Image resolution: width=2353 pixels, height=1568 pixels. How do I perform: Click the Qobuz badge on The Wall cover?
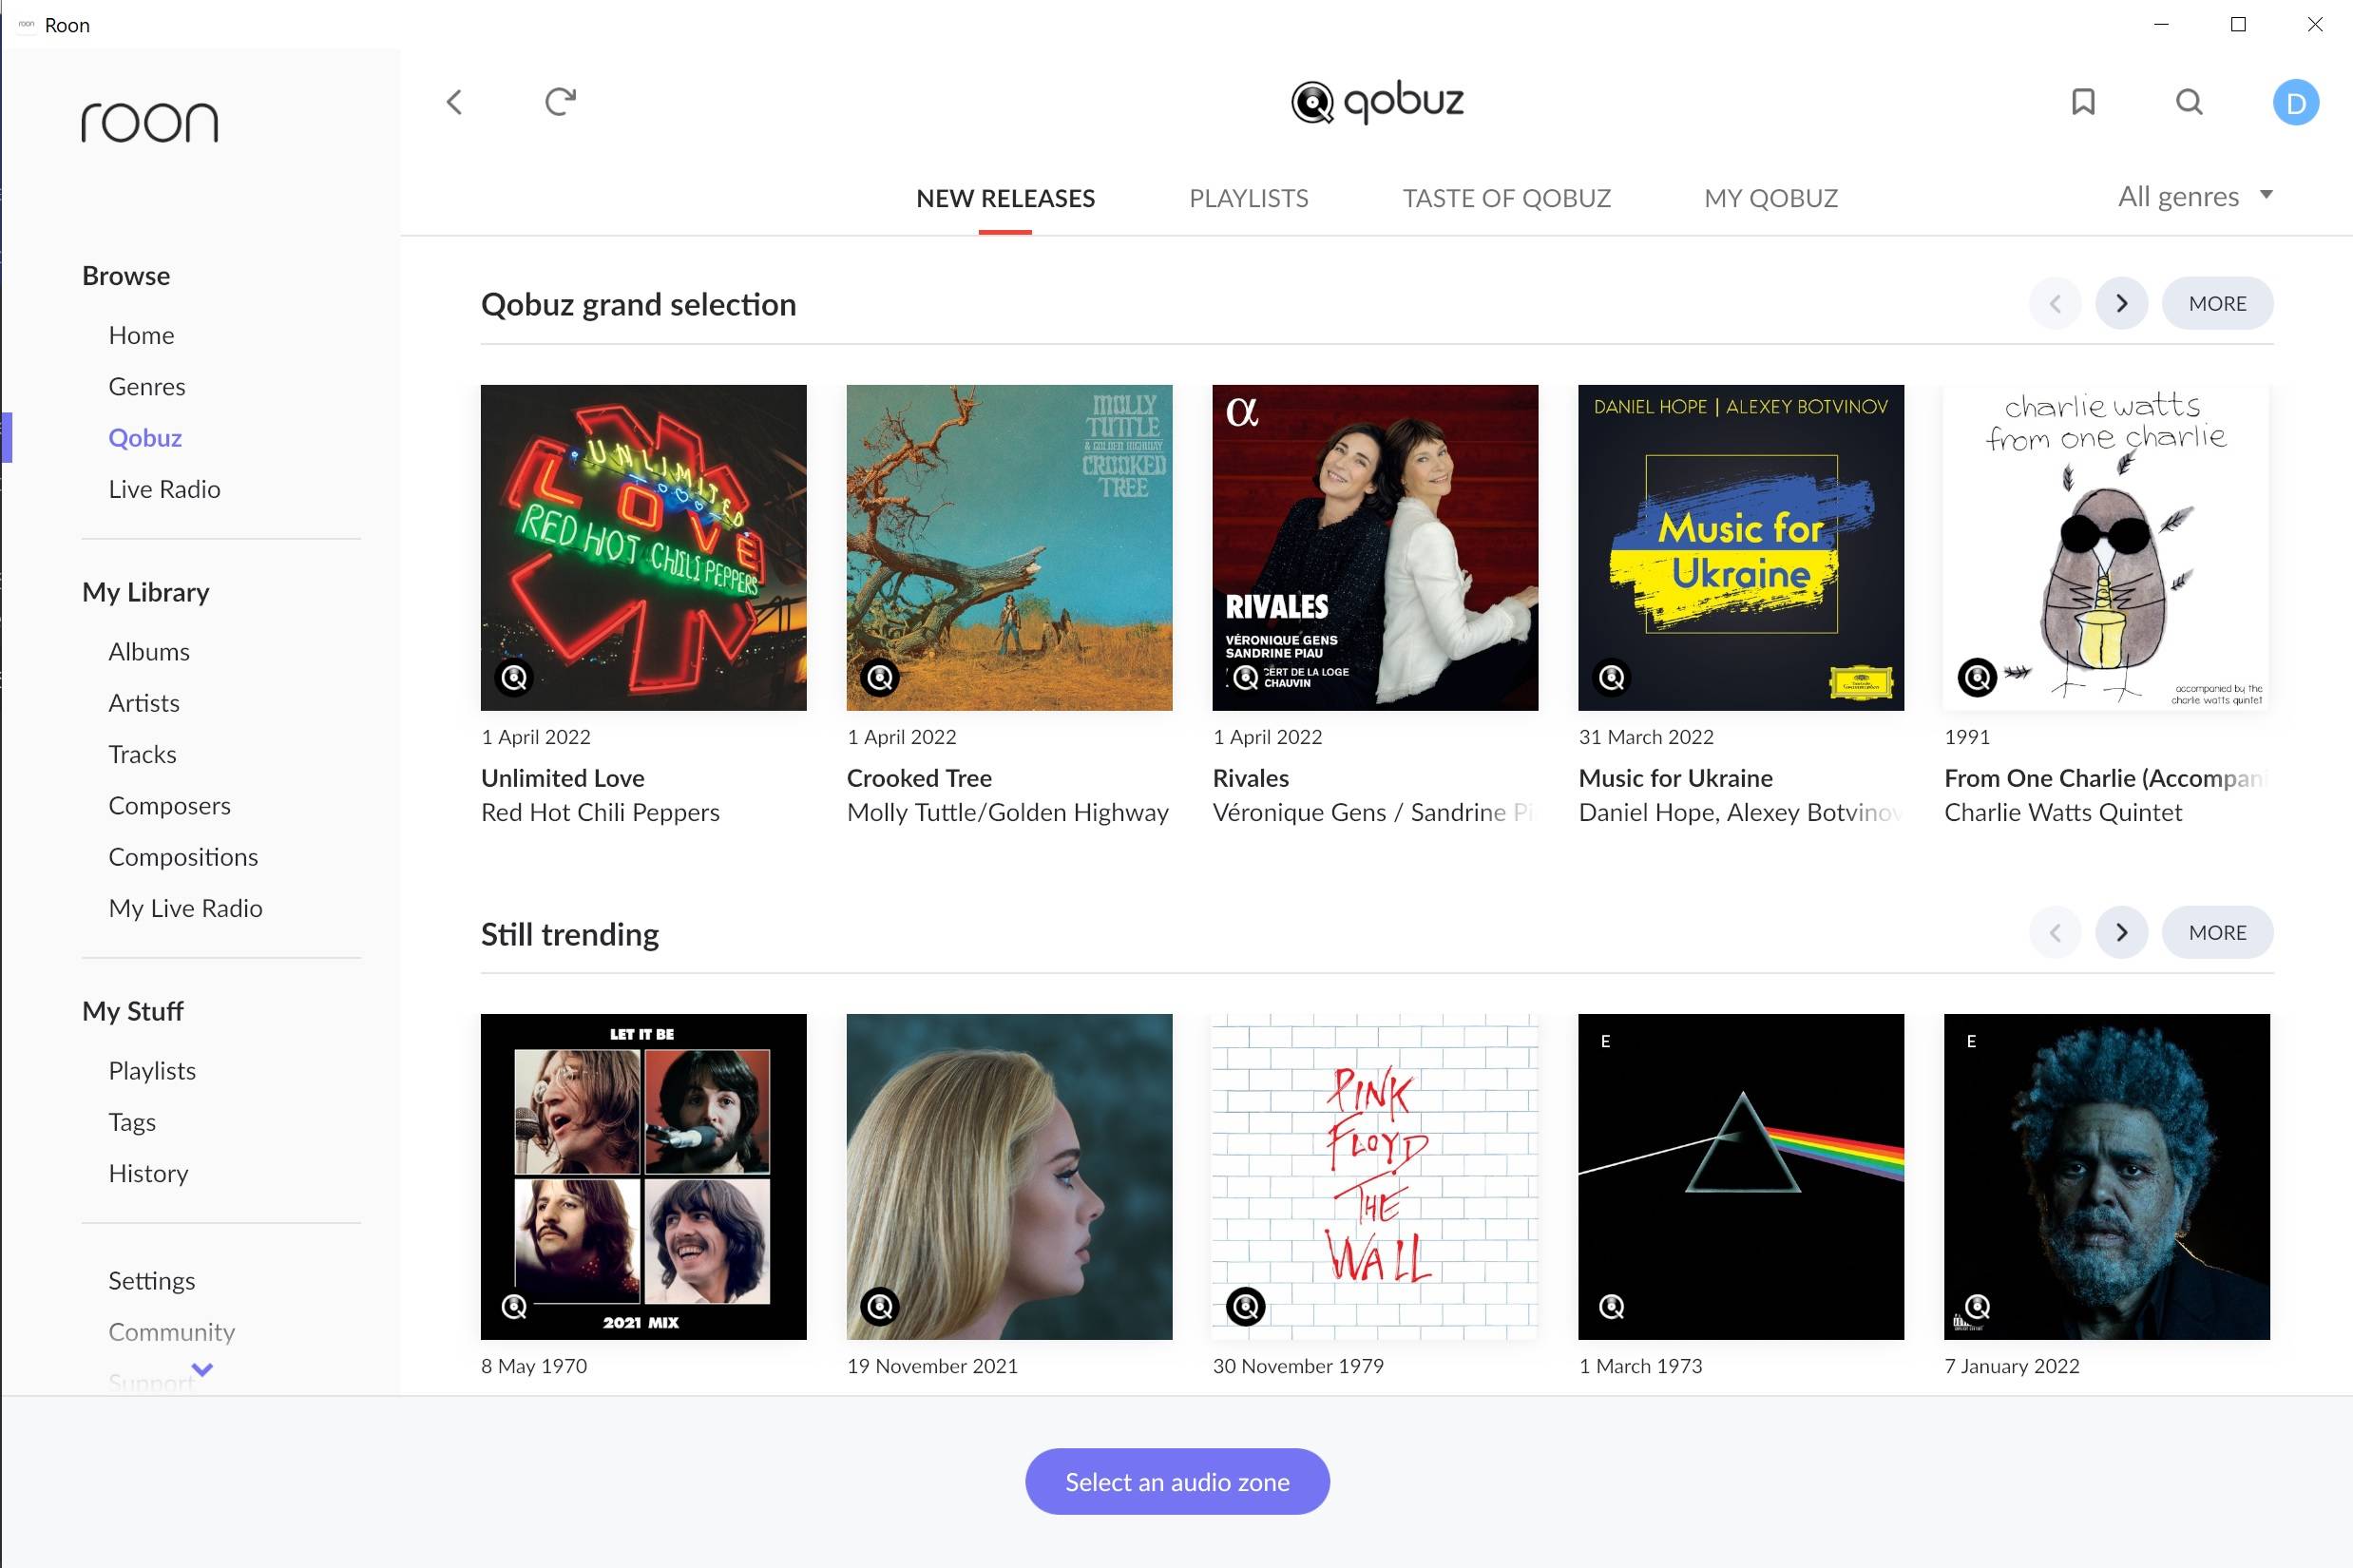coord(1246,1307)
